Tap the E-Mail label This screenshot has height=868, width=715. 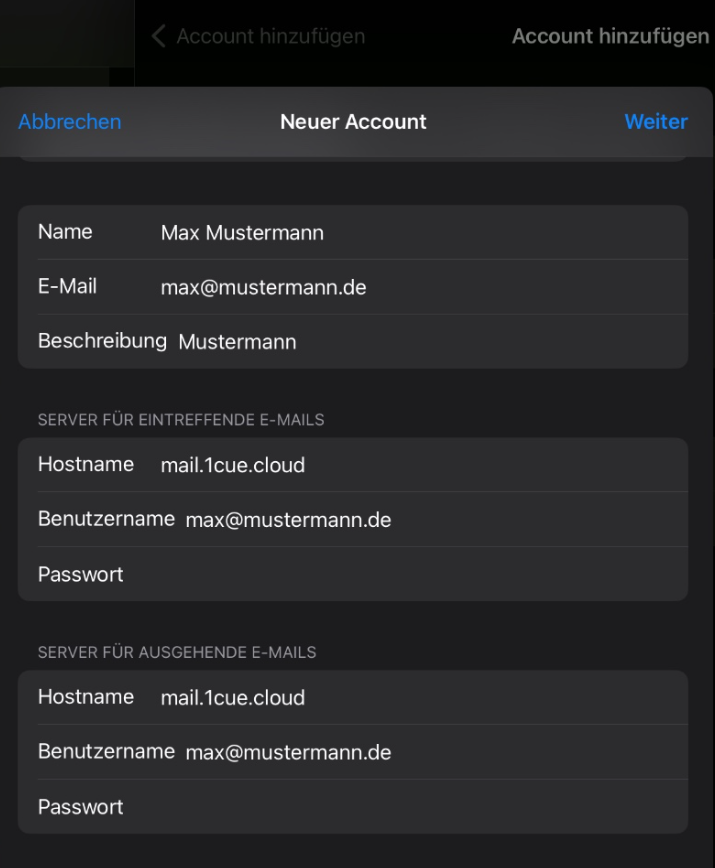pyautogui.click(x=68, y=286)
